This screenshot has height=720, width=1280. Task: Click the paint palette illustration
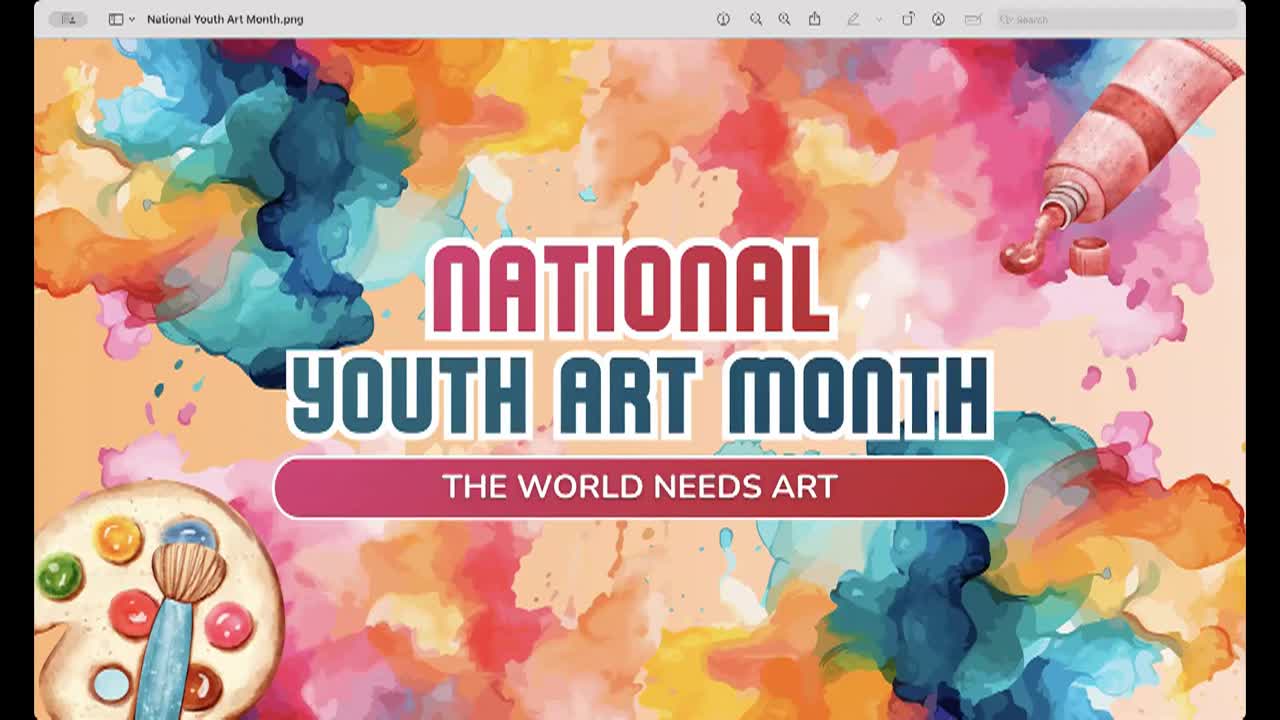pyautogui.click(x=150, y=600)
